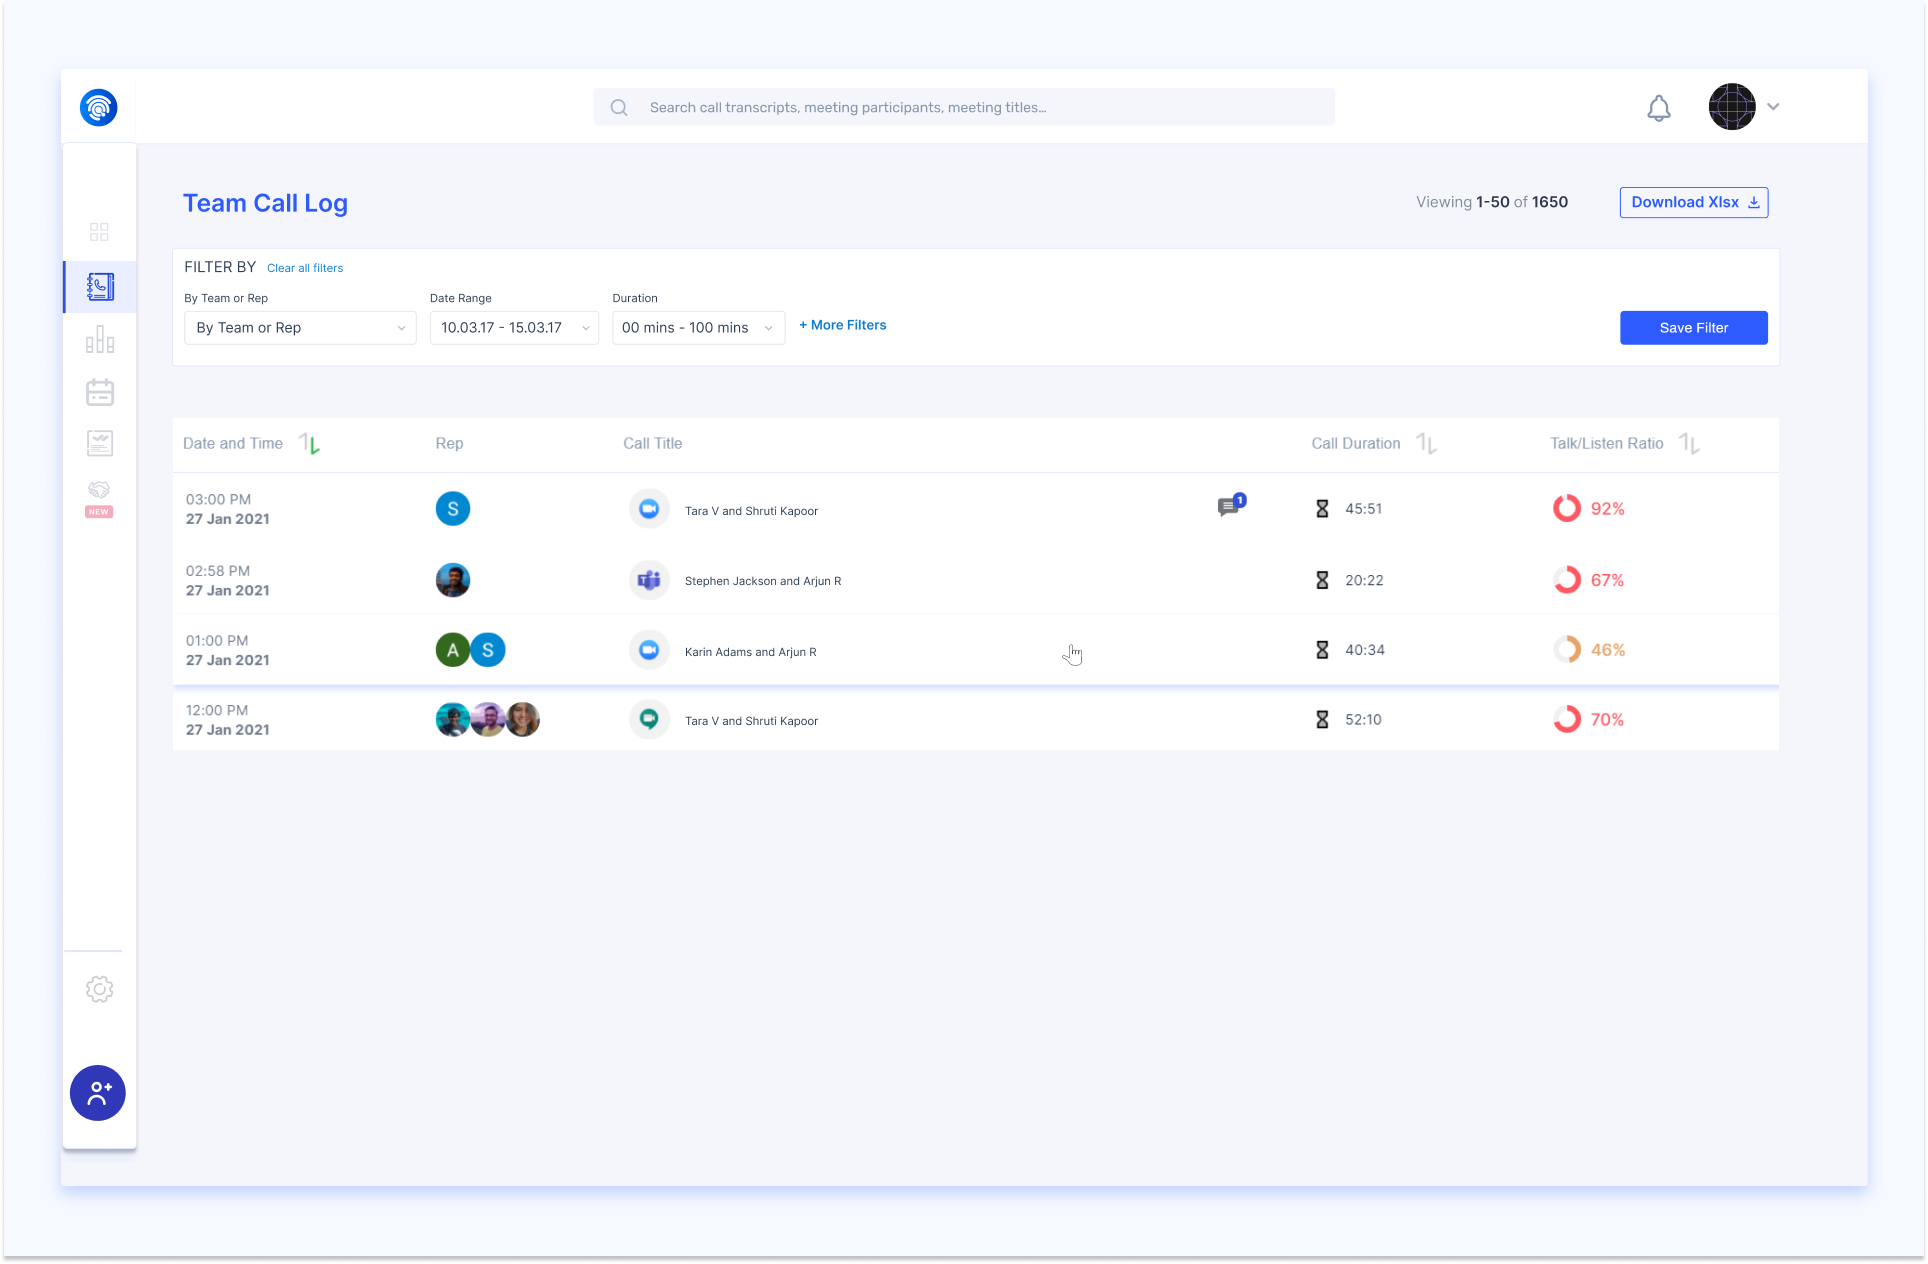Viewport: 1928px width, 1264px height.
Task: Click the 'Rep' column header
Action: pyautogui.click(x=449, y=443)
